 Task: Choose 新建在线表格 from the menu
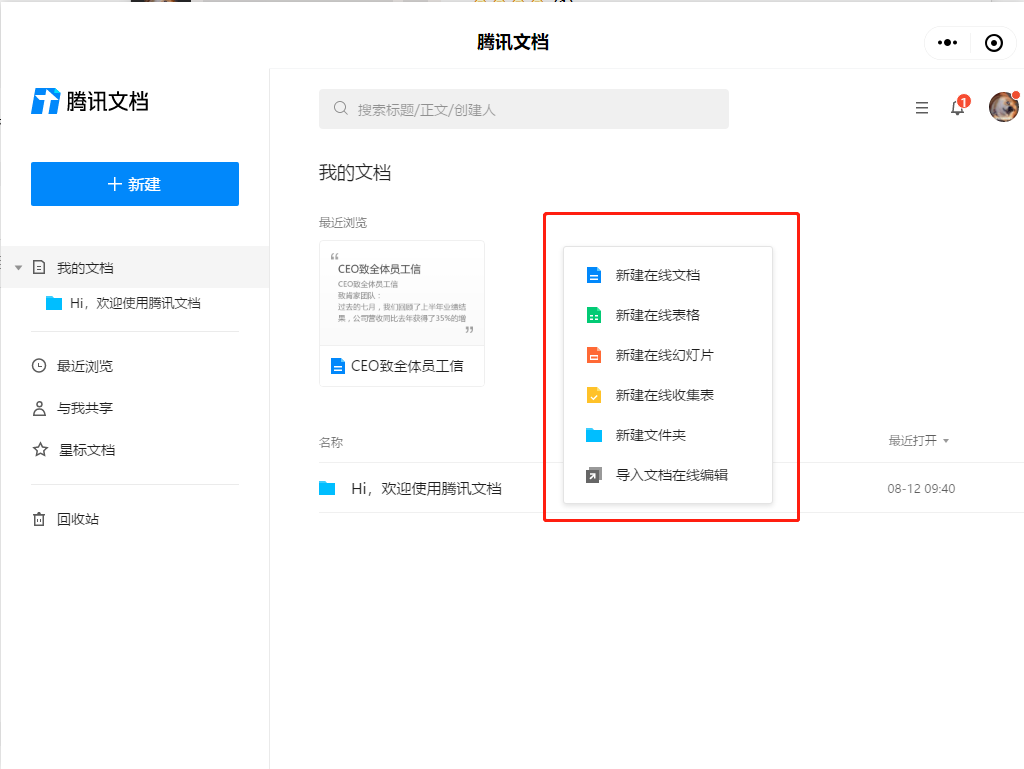(x=667, y=315)
